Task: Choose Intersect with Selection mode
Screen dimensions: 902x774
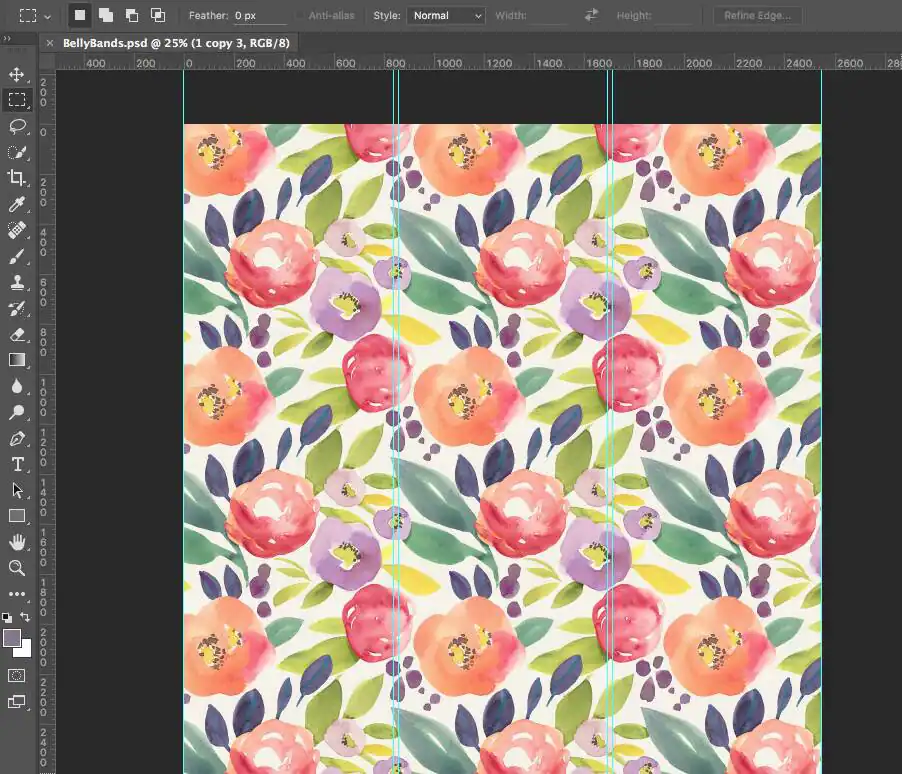Action: click(158, 16)
